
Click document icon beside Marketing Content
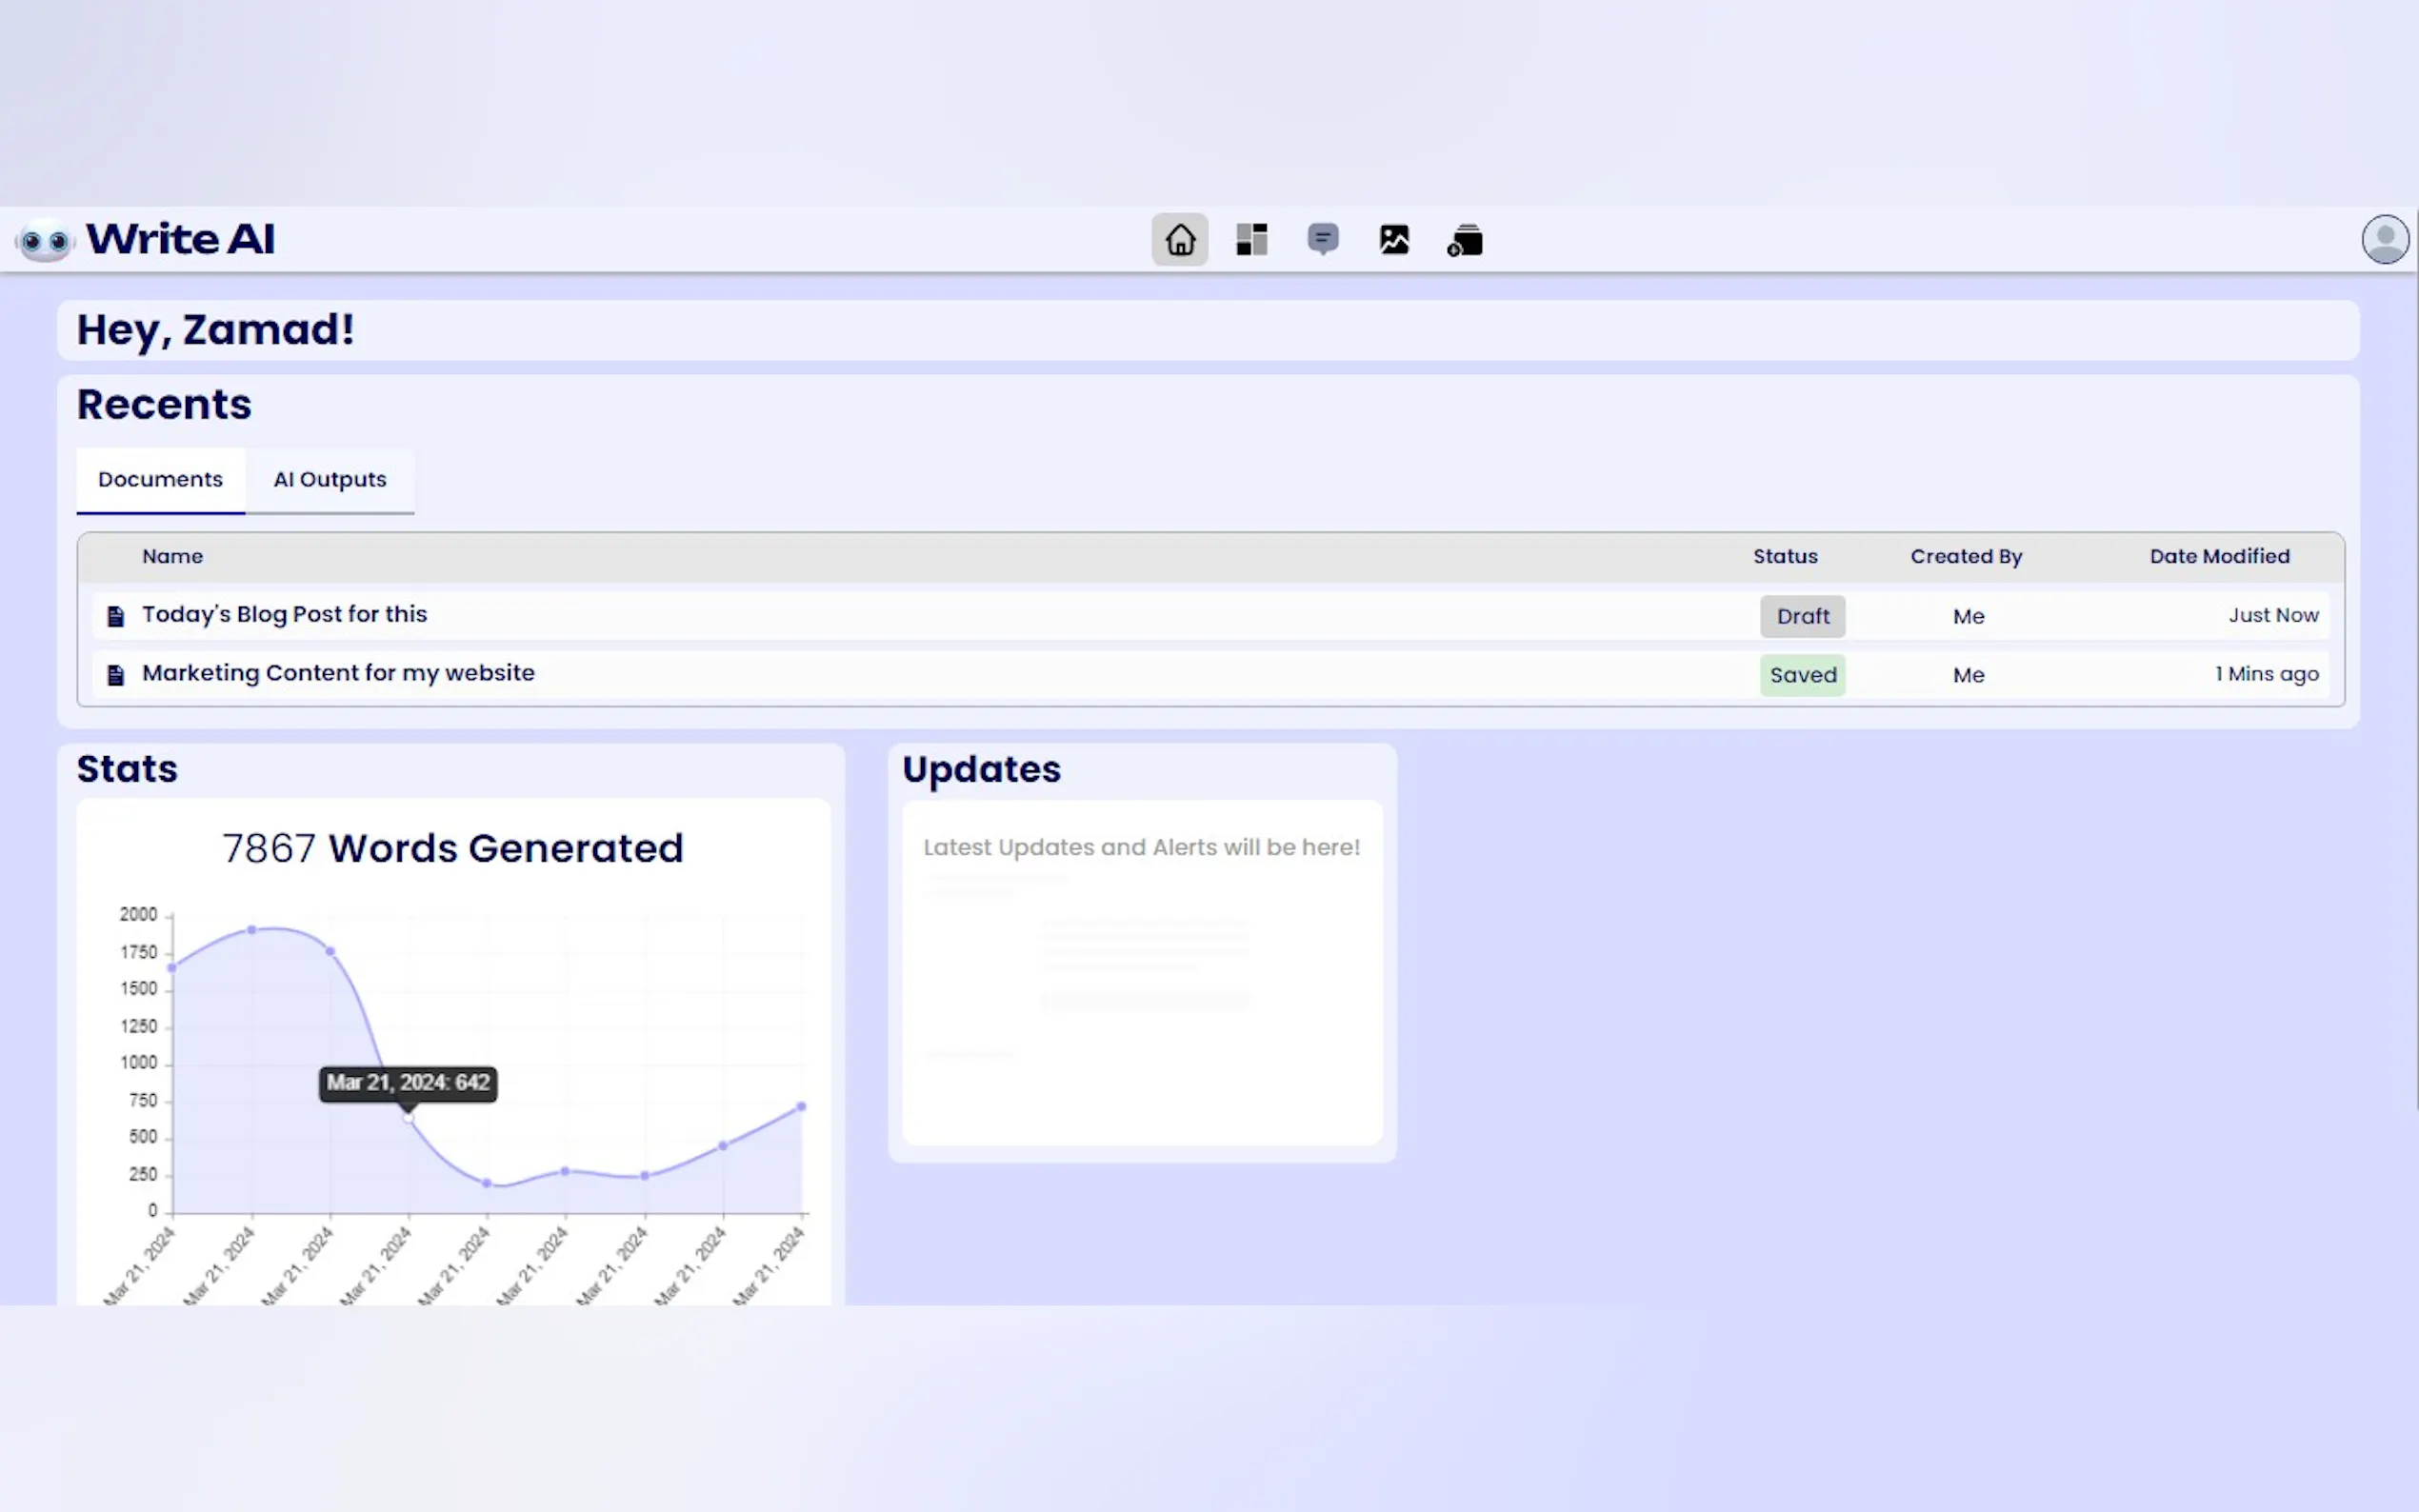click(x=116, y=676)
